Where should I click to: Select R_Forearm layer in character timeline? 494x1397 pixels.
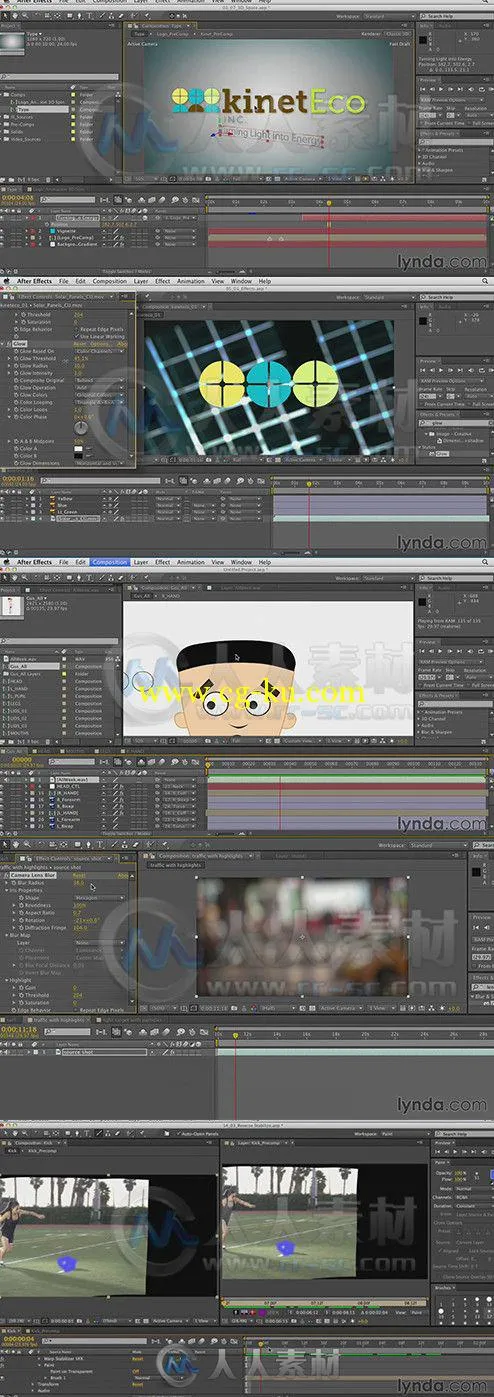point(70,801)
